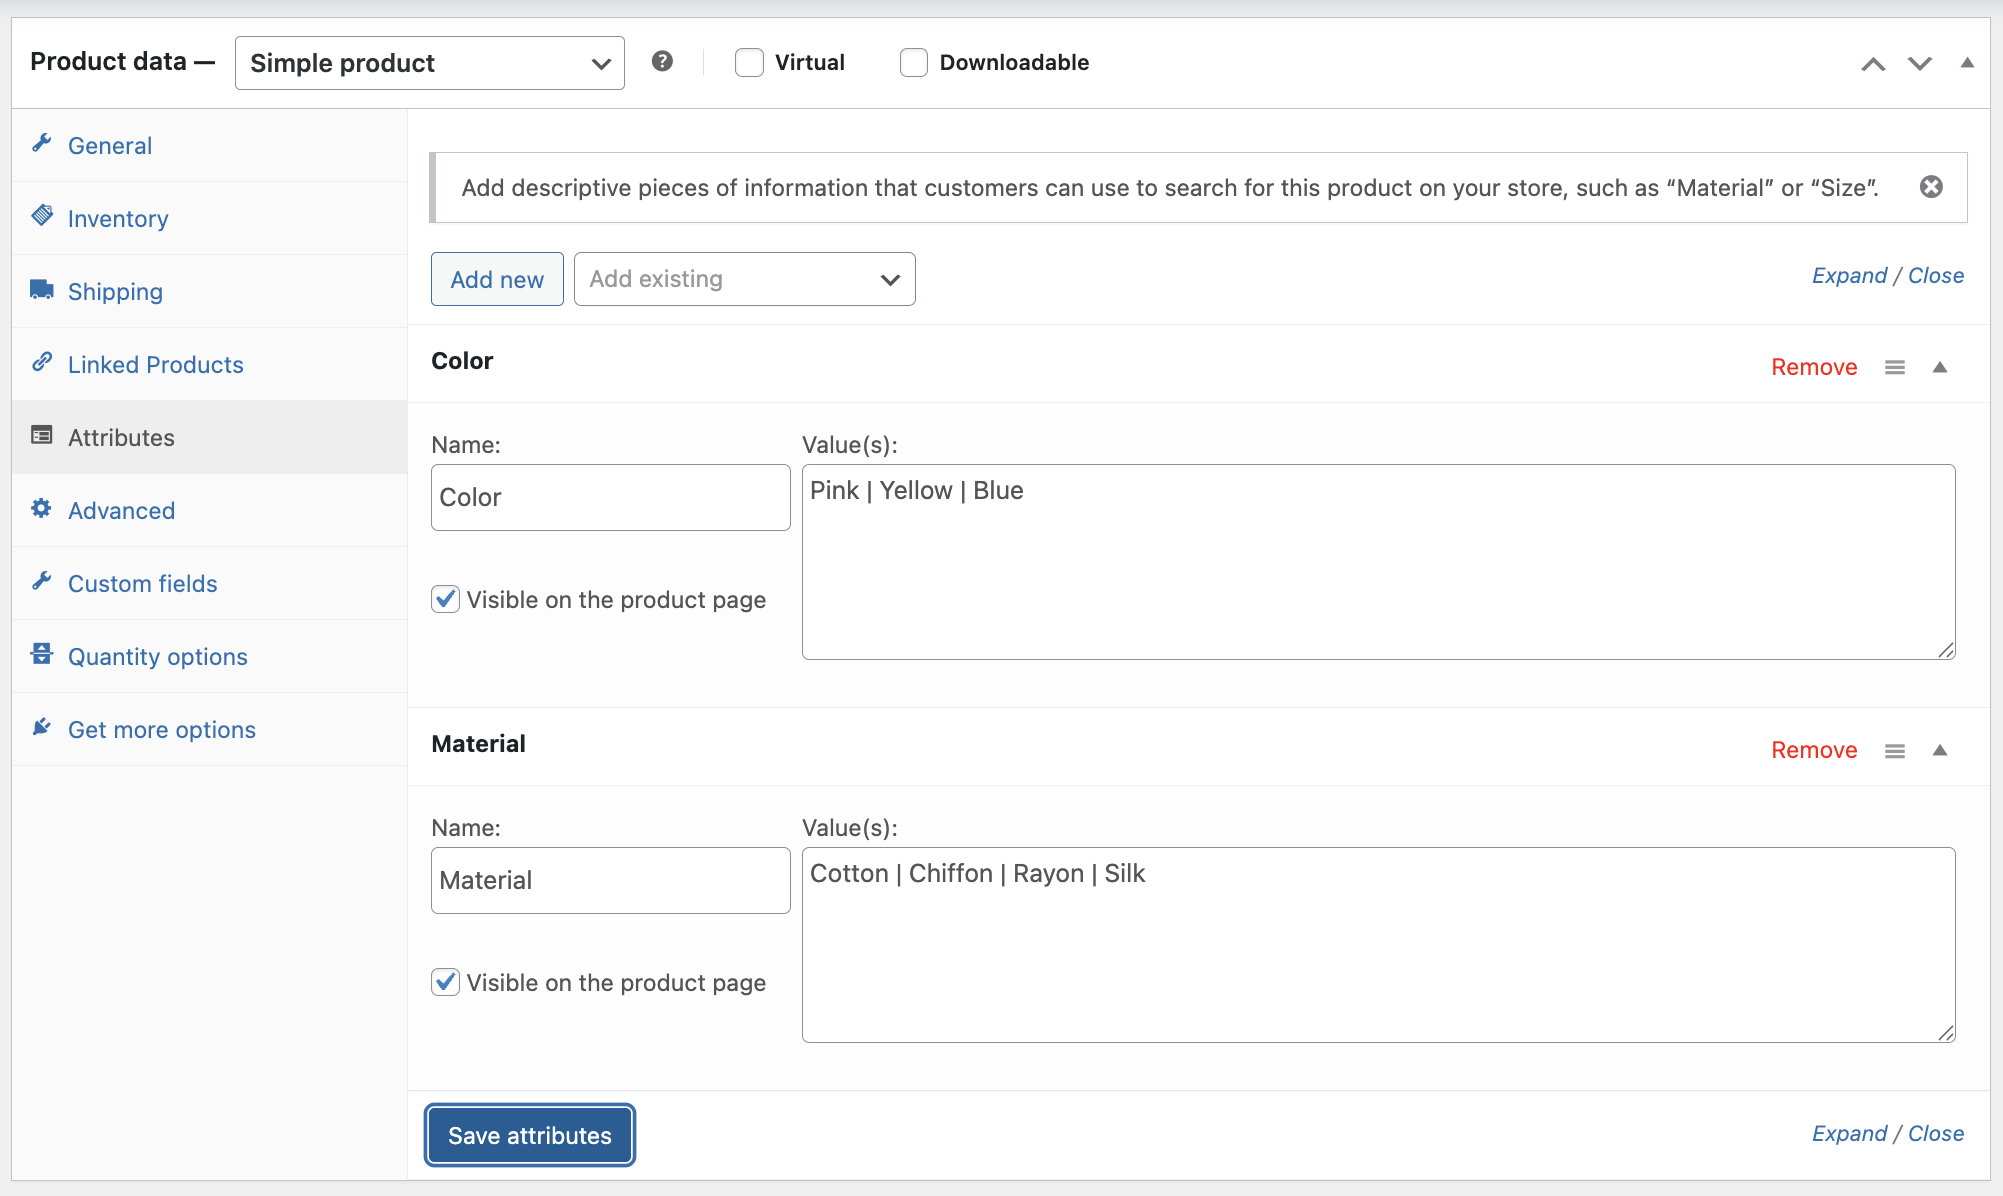Click the Material values text area
Viewport: 2003px width, 1196px height.
[1378, 945]
